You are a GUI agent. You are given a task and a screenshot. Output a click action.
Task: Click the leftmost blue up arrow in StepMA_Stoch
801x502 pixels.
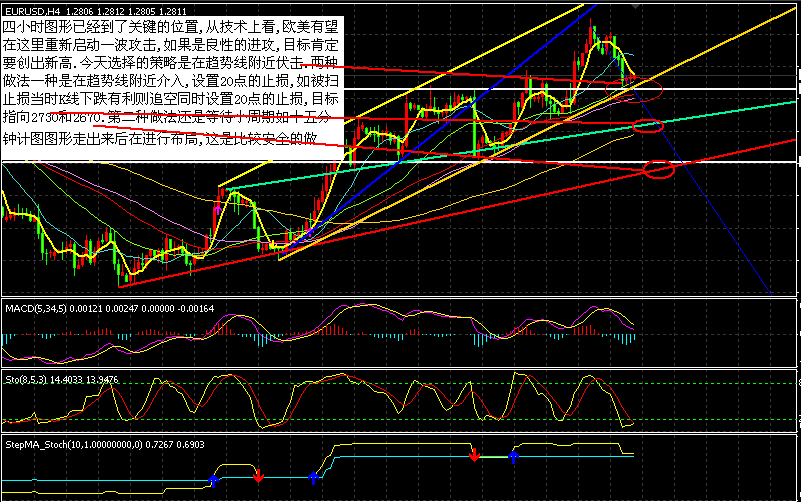214,481
